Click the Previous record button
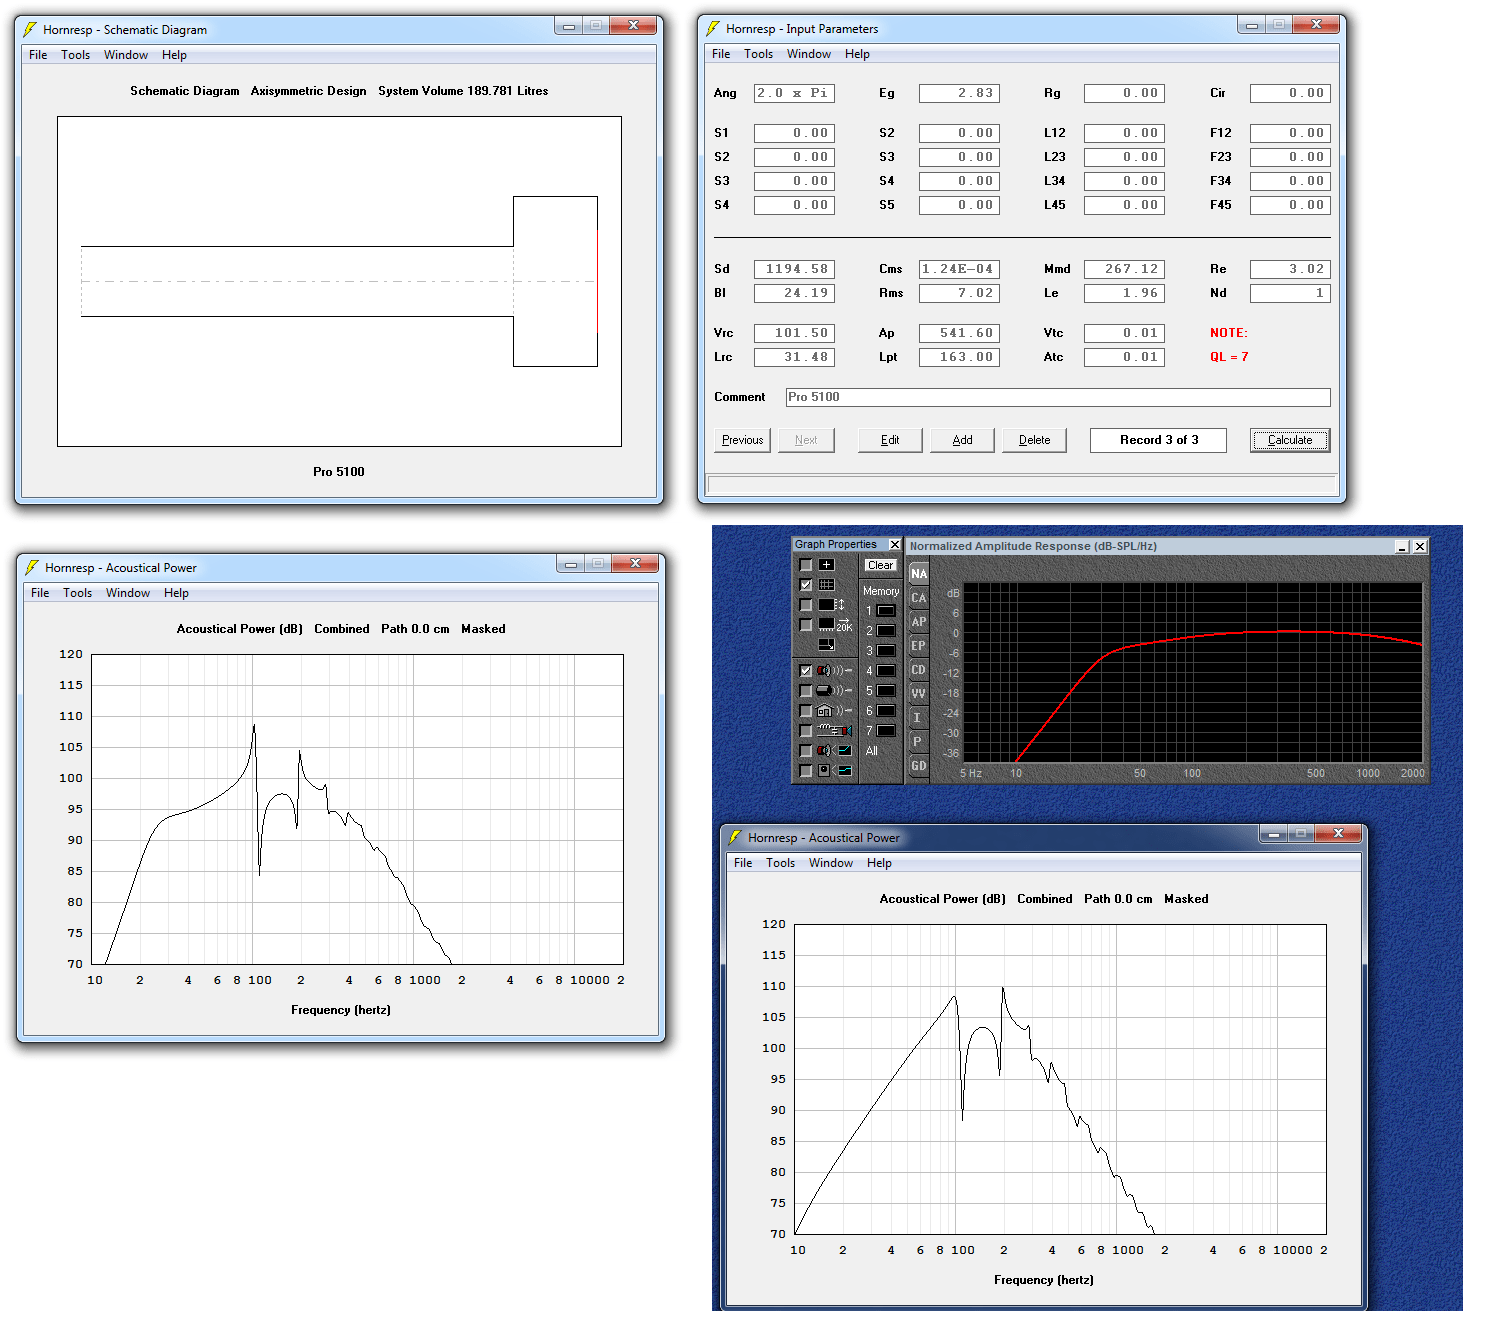1491x1336 pixels. click(x=742, y=440)
